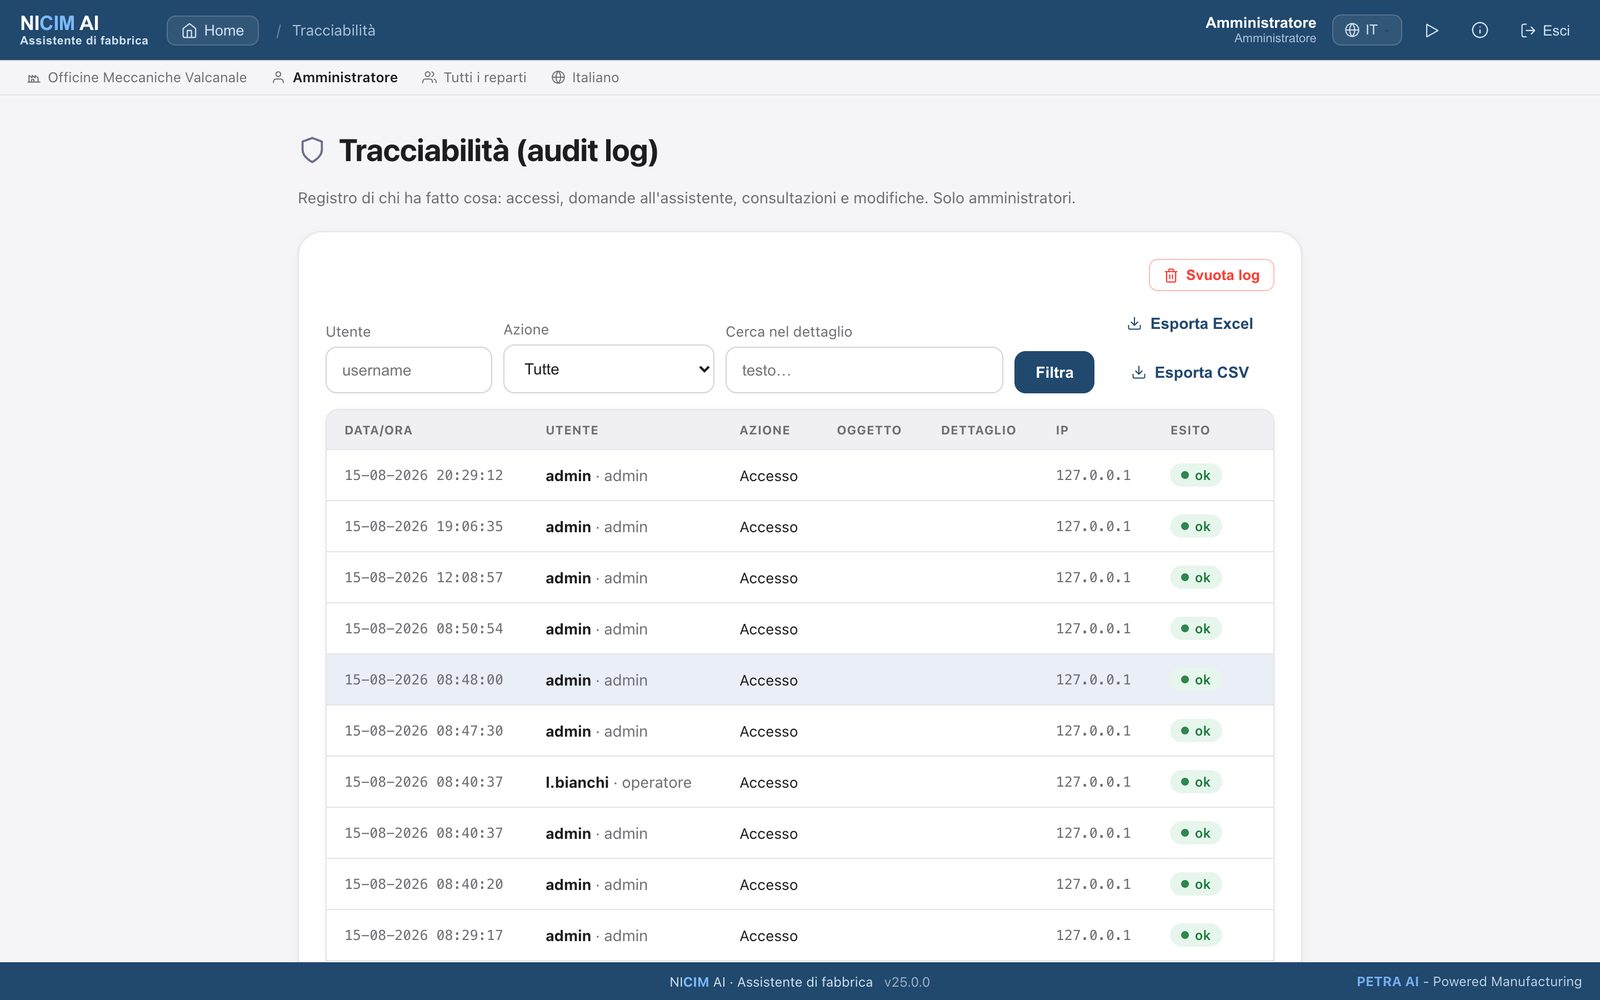Clear the log with Svuota log
The image size is (1600, 1000).
(1211, 275)
